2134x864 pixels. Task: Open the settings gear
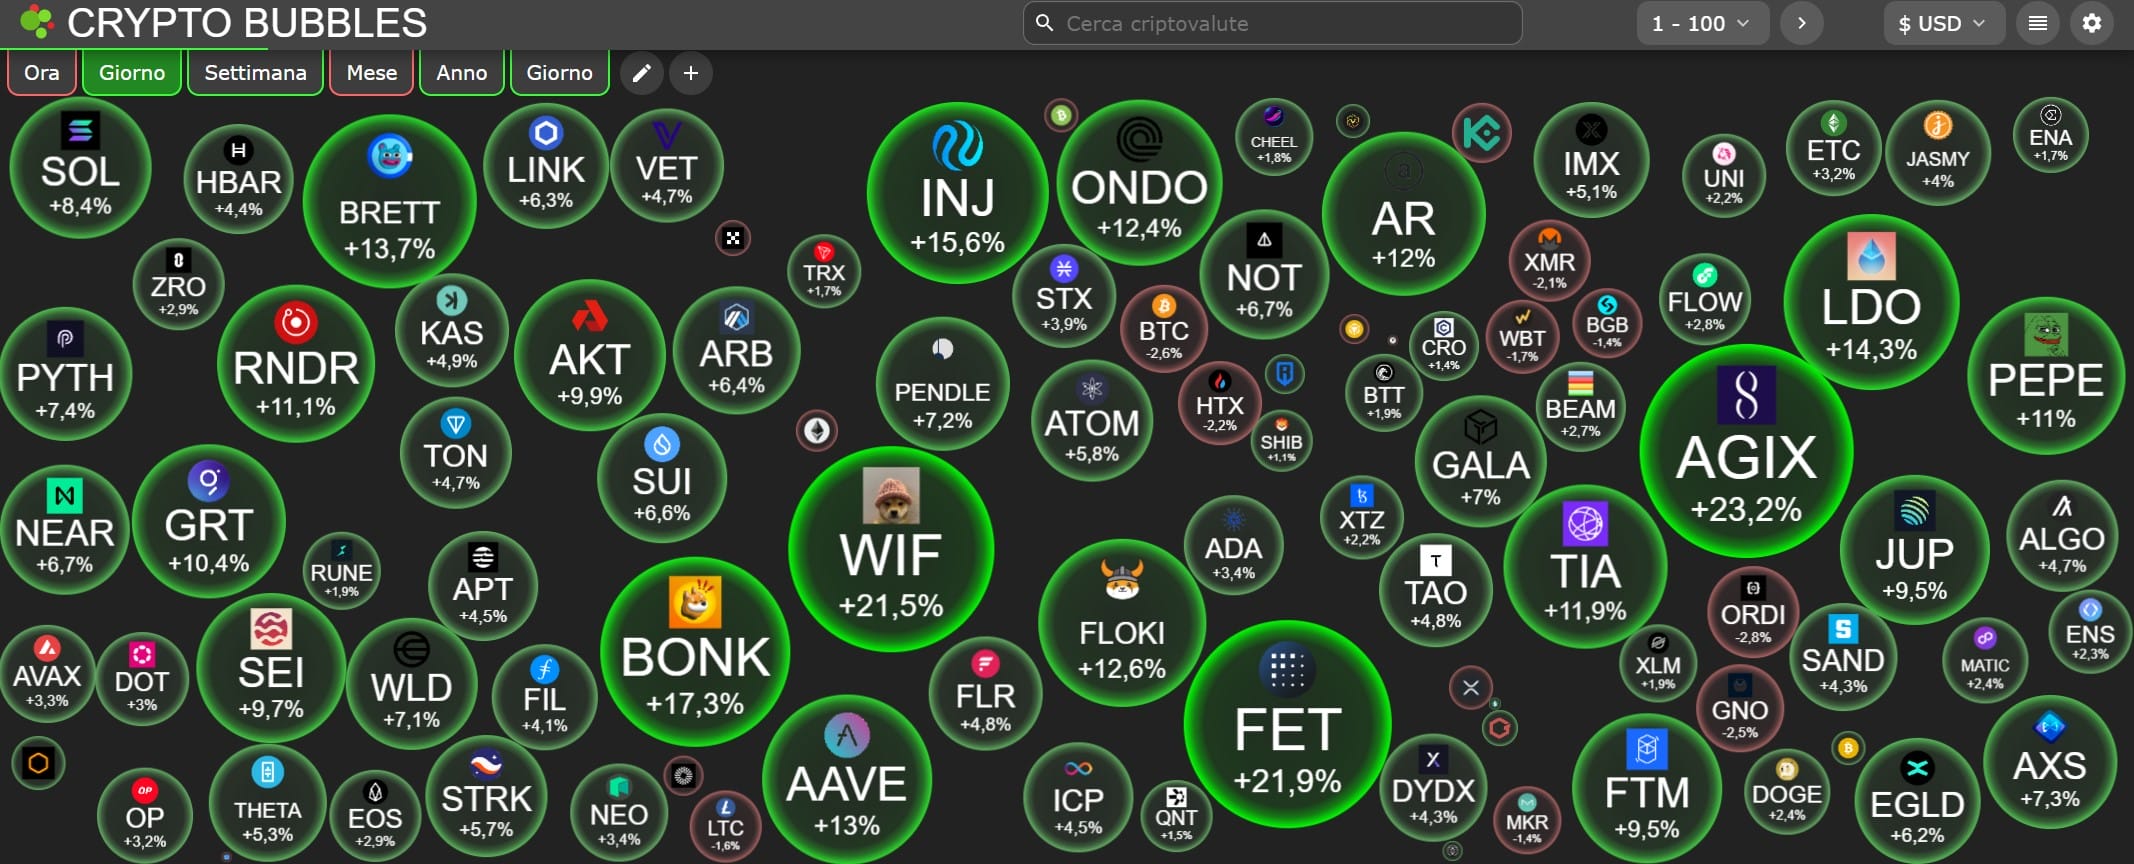[x=2091, y=23]
